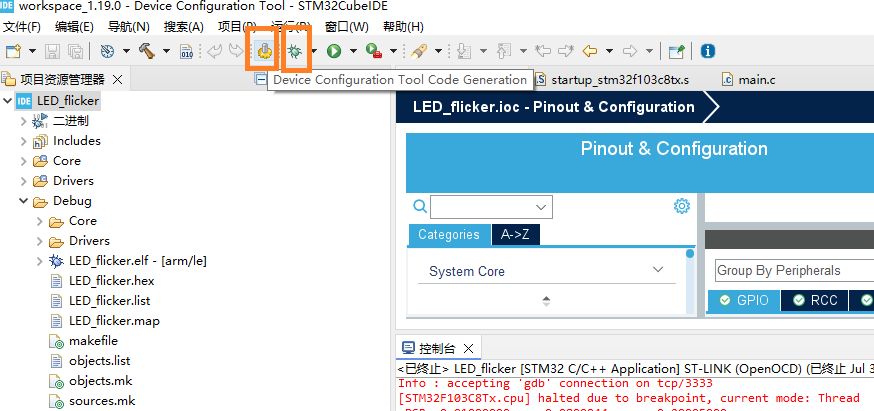Expand the top-level Drivers folder
Screen dimensions: 874x411
(x=23, y=181)
